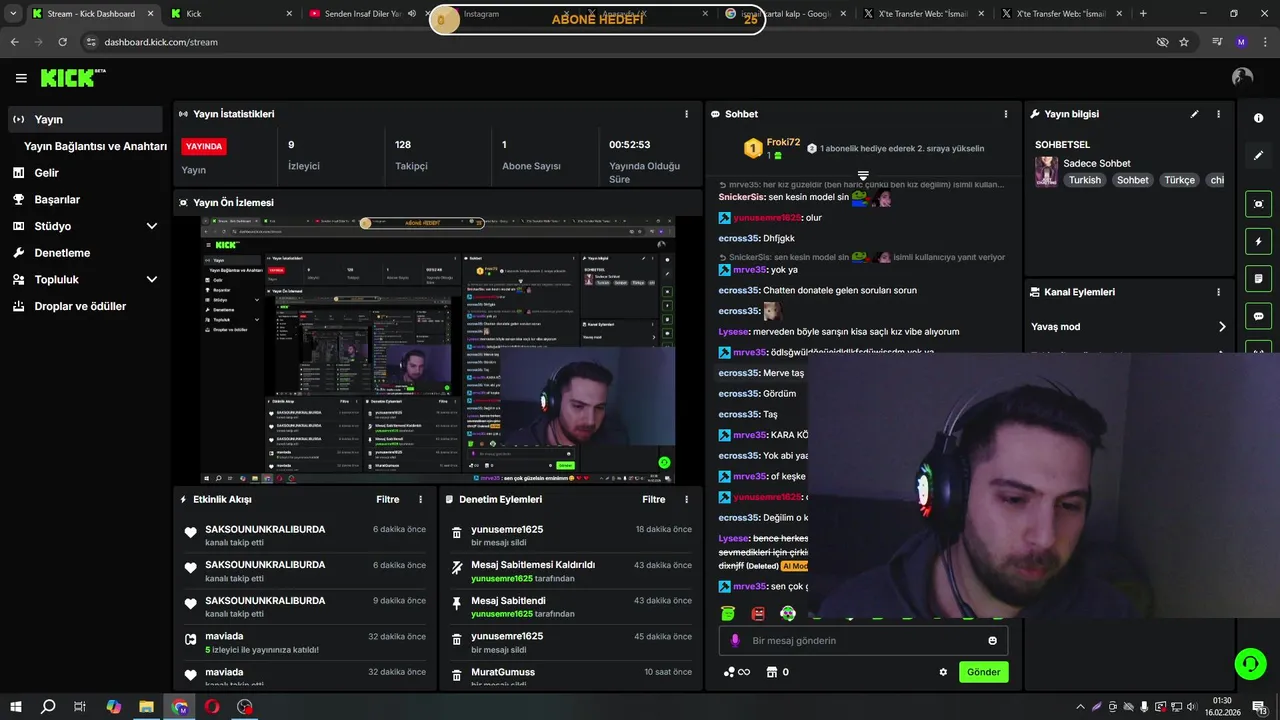Click SnickerSis username in the chat
This screenshot has width=1280, height=720.
[741, 197]
